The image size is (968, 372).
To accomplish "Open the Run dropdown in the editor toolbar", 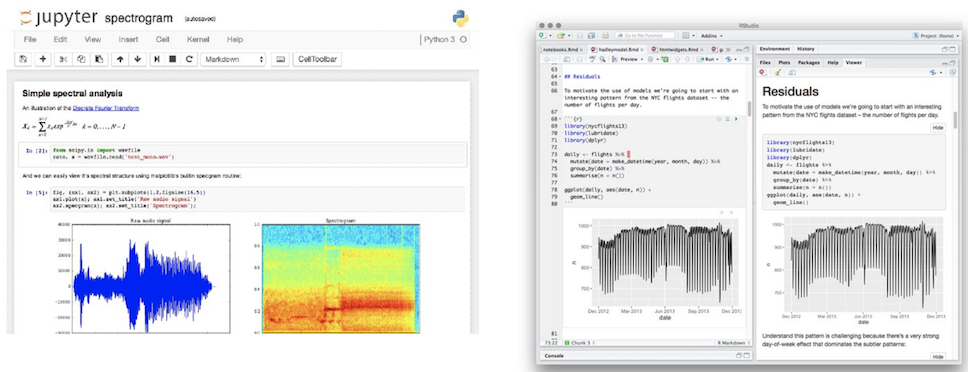I will click(707, 59).
